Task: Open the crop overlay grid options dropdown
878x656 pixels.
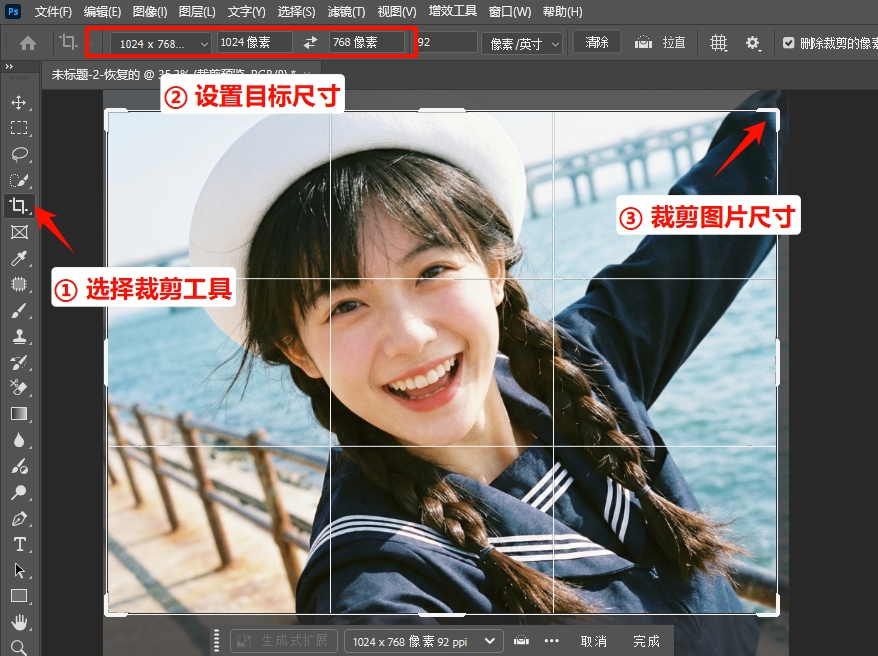Action: pyautogui.click(x=717, y=43)
